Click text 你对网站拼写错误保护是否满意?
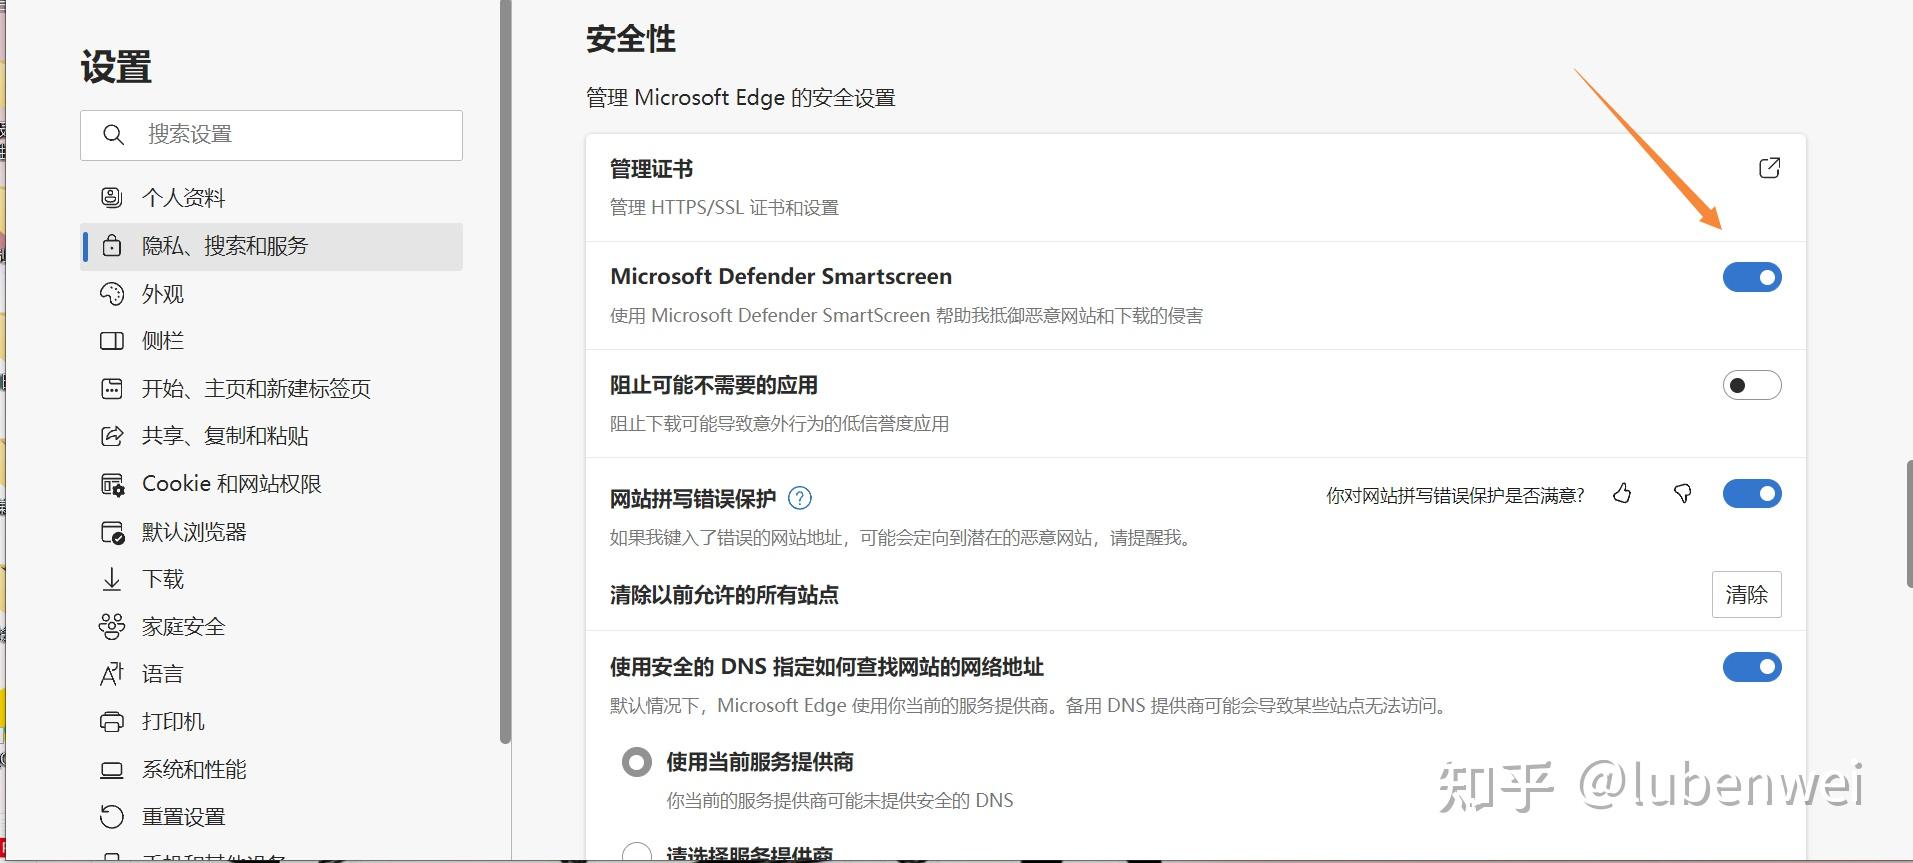The image size is (1913, 863). coord(1455,495)
